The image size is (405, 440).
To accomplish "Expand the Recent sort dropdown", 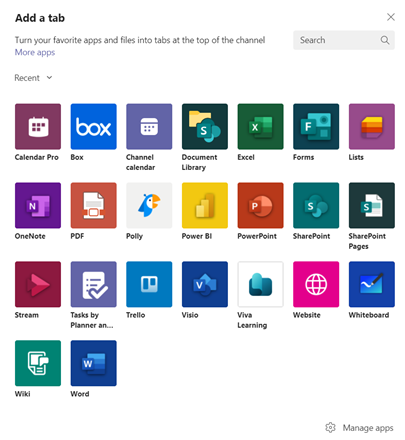I will 33,78.
